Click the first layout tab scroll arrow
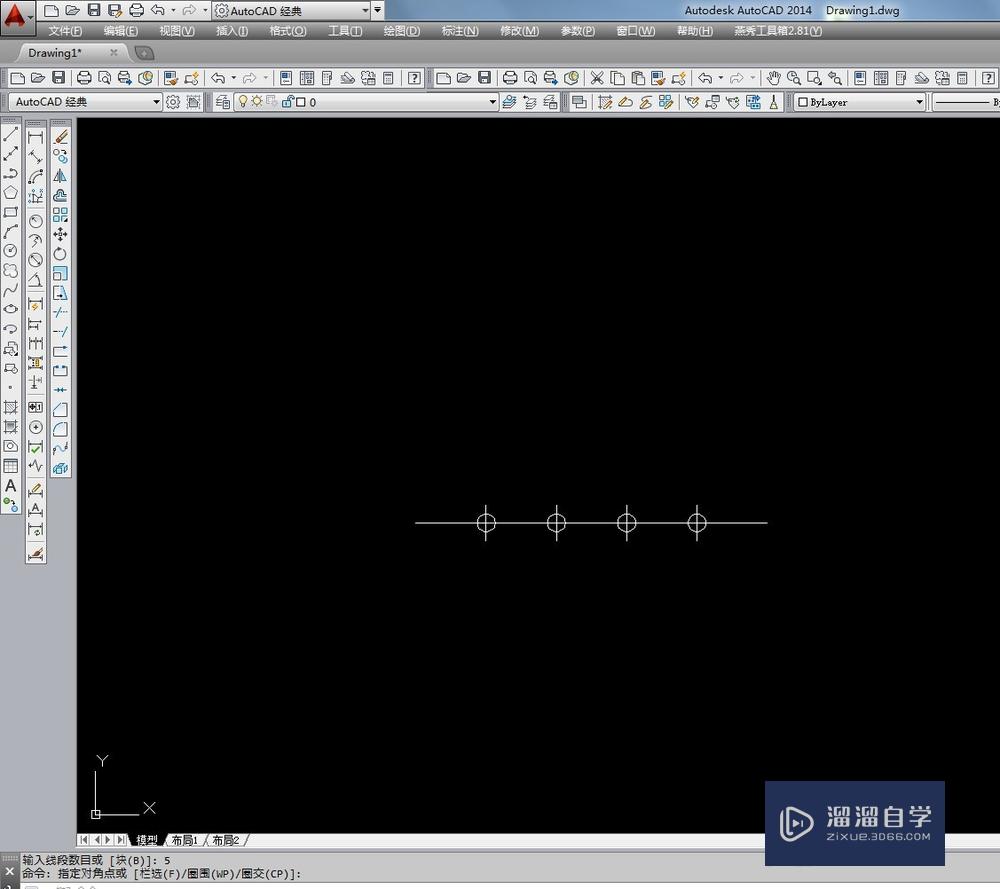This screenshot has height=889, width=1000. (x=84, y=840)
